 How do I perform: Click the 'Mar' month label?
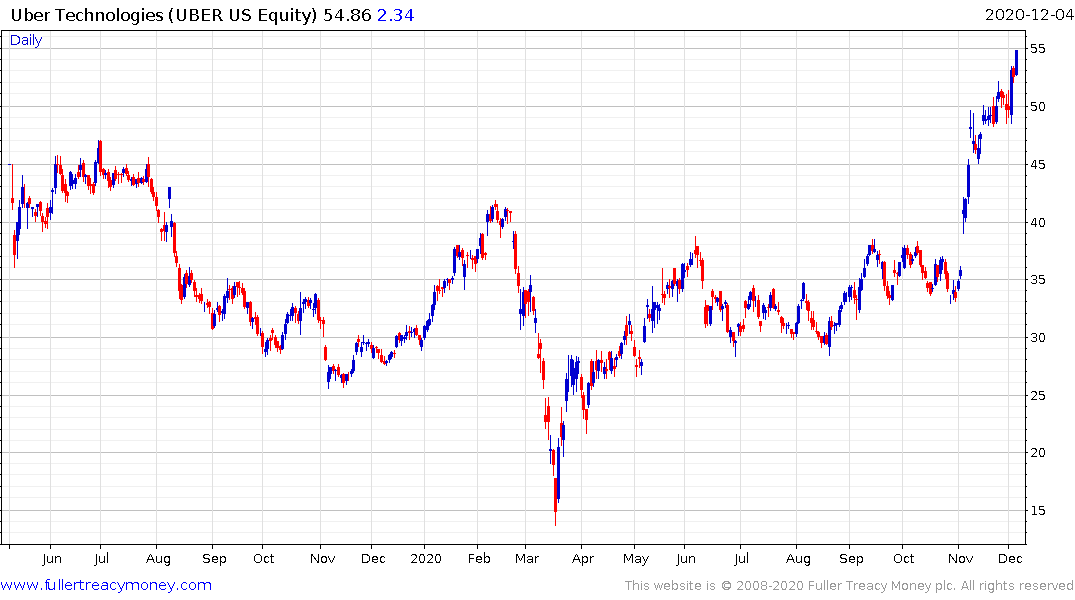[x=527, y=558]
